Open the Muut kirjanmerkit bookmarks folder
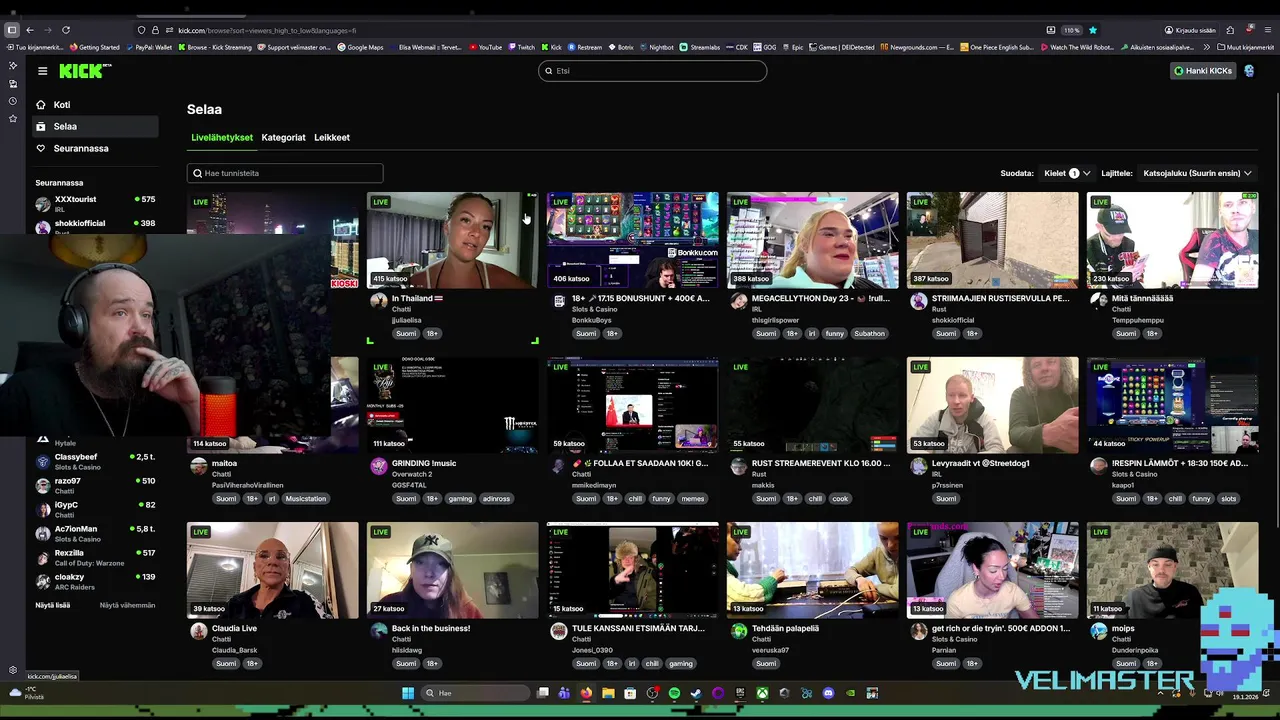 (x=1245, y=47)
